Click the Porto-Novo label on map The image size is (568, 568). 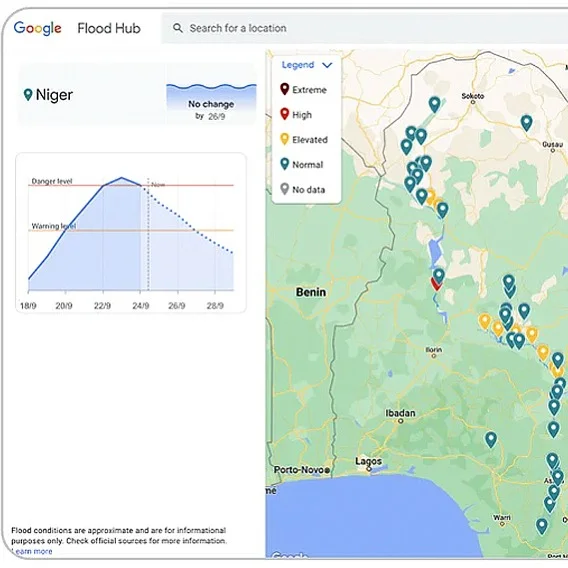coord(300,470)
